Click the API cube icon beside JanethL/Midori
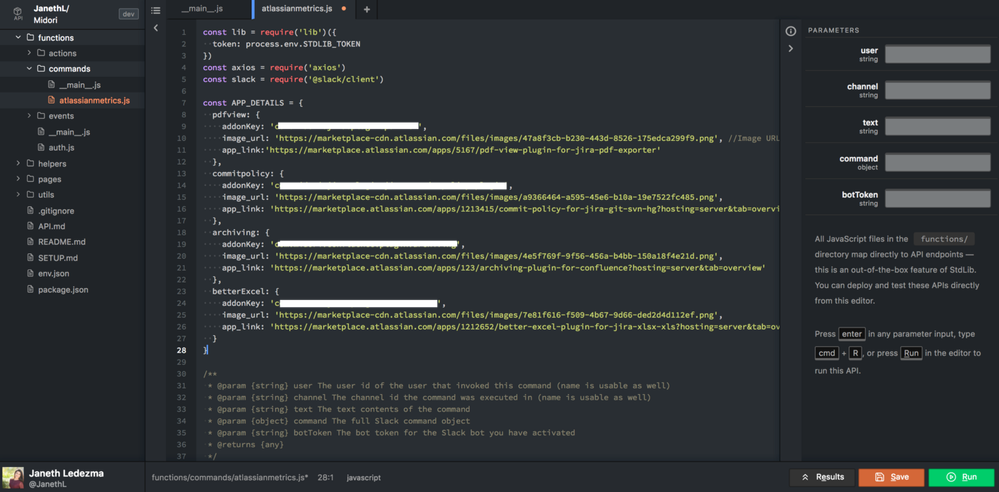This screenshot has width=999, height=492. 18,13
